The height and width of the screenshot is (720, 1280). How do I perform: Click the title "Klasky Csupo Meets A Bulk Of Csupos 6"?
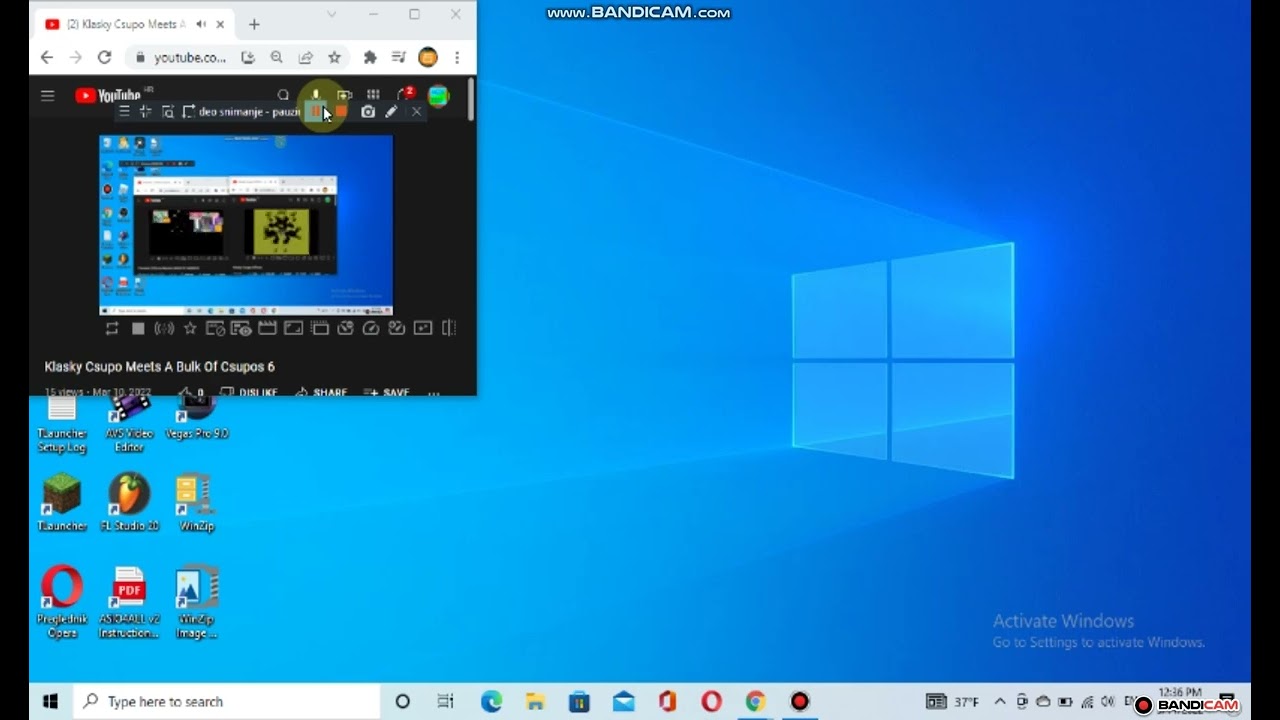click(159, 367)
